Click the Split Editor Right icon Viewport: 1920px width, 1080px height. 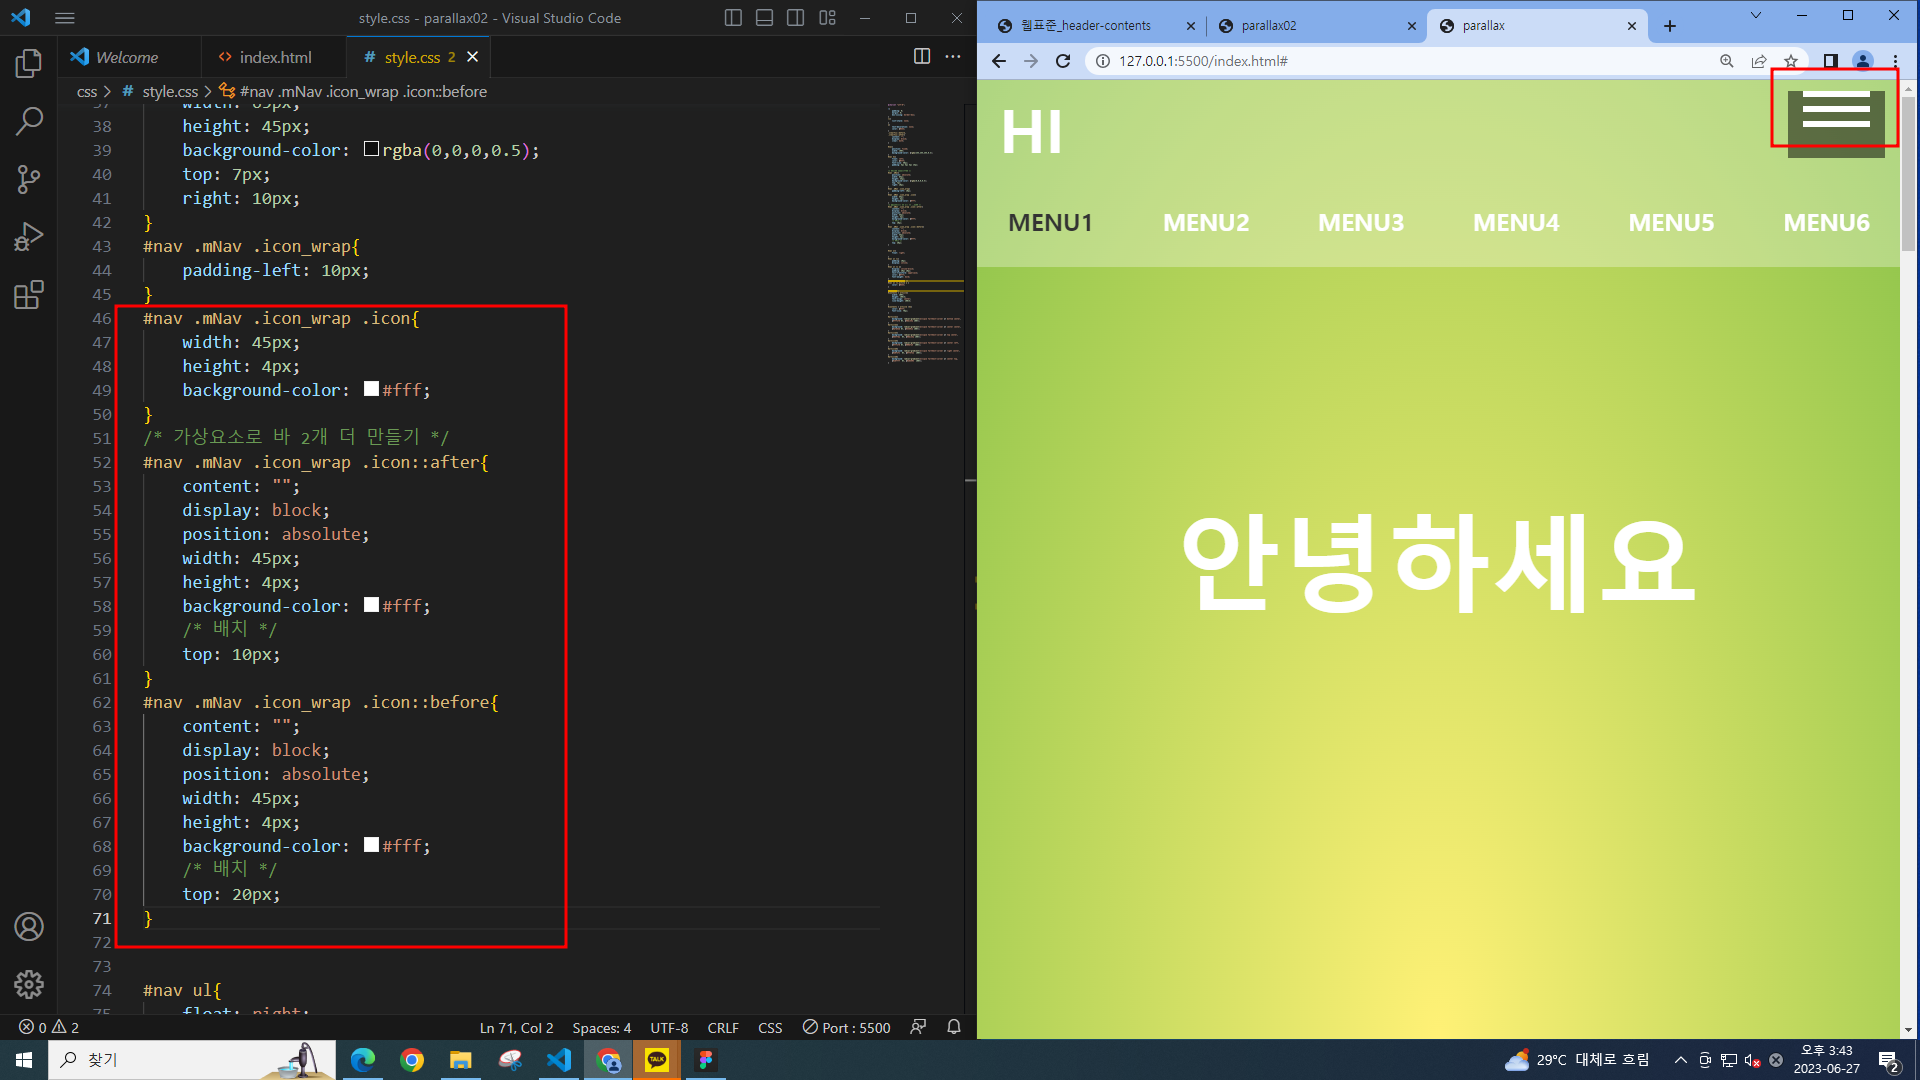[x=922, y=57]
